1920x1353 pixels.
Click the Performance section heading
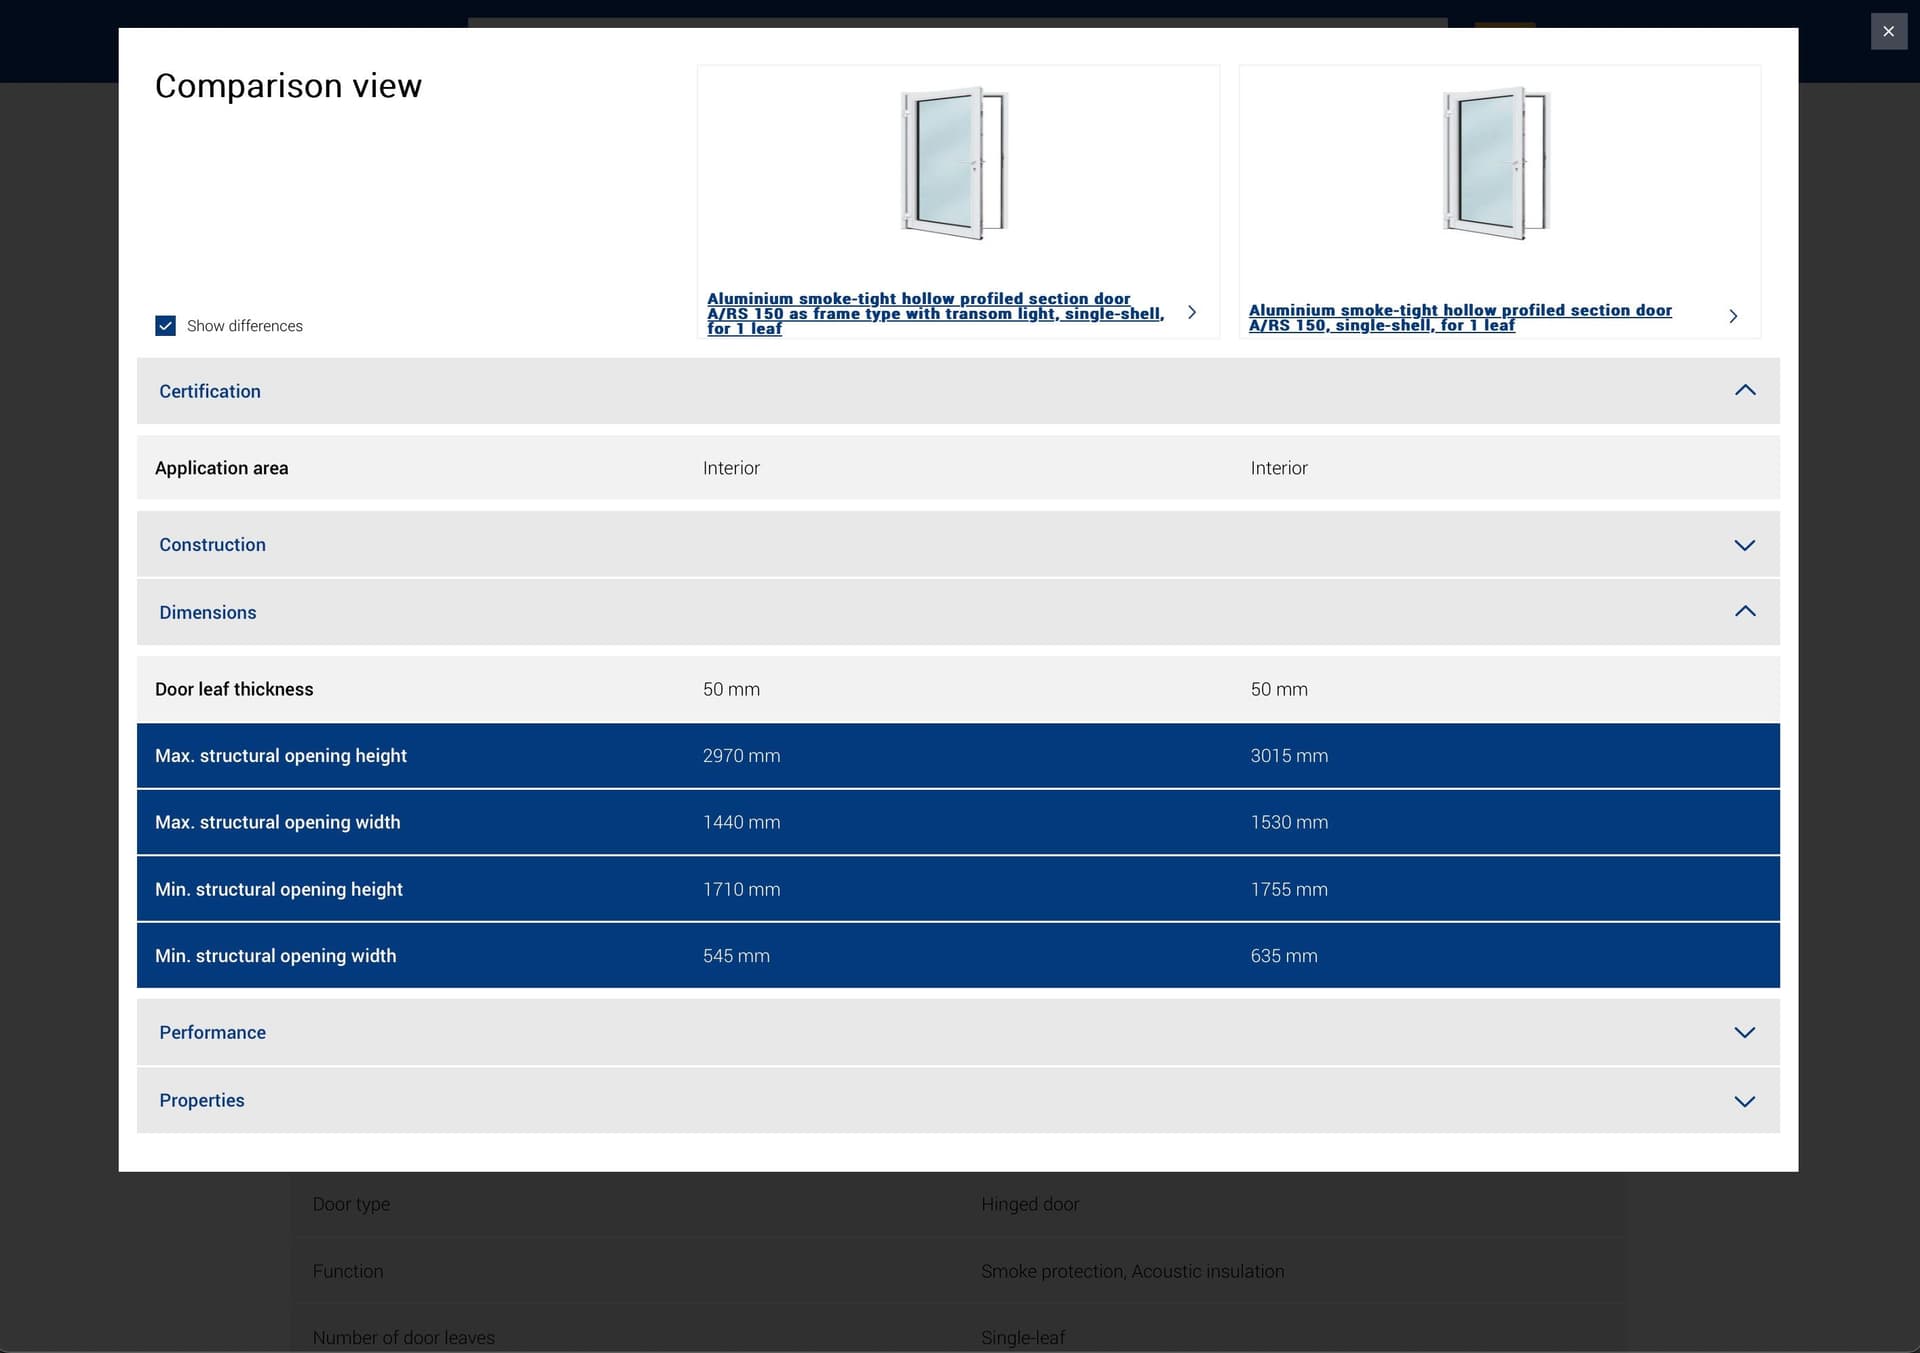pos(212,1032)
